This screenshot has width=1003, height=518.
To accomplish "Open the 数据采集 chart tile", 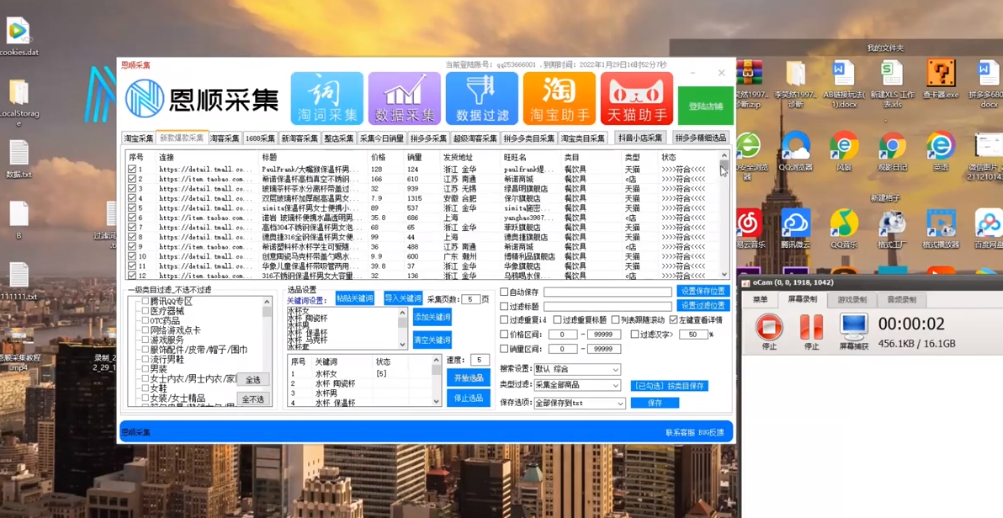I will click(x=404, y=98).
